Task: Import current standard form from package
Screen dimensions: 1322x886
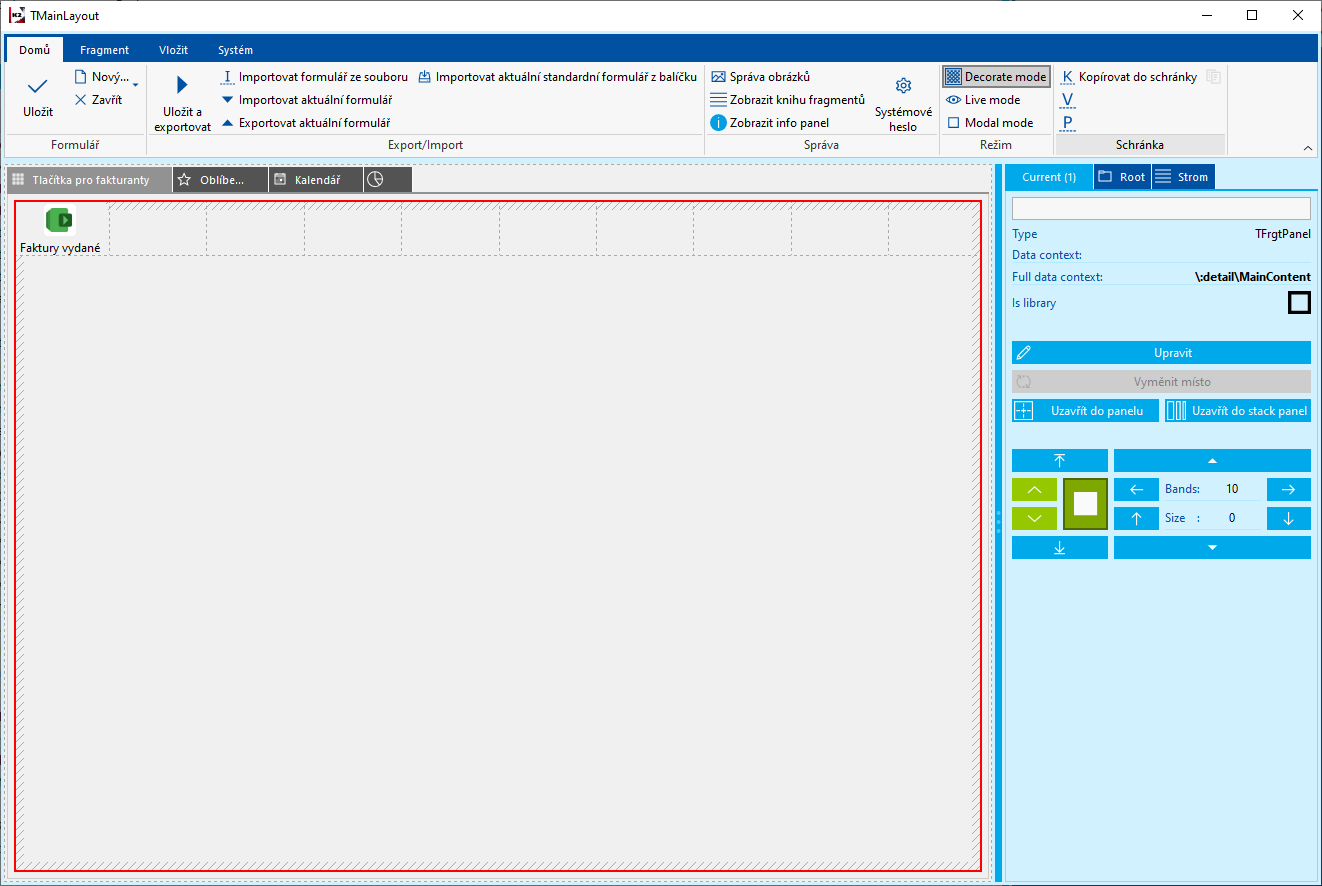Action: 557,77
